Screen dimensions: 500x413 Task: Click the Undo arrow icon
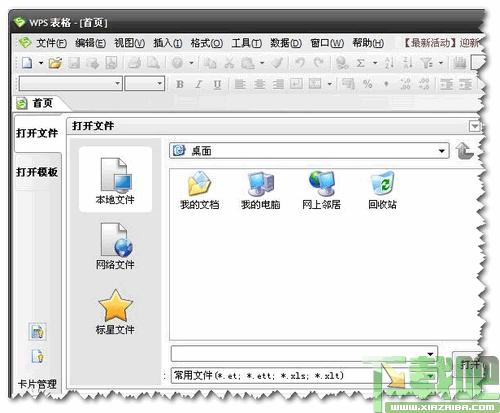pos(300,63)
